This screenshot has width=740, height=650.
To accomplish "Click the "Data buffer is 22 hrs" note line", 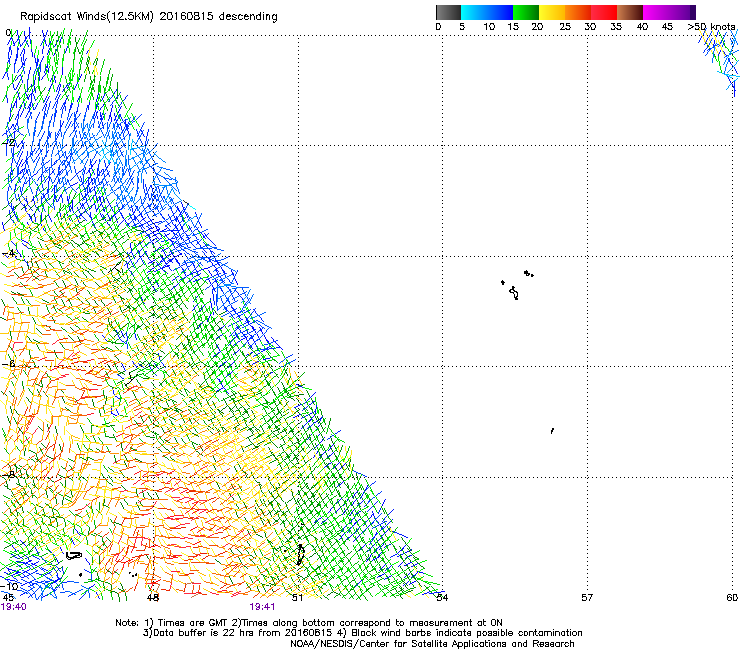I will coord(362,633).
